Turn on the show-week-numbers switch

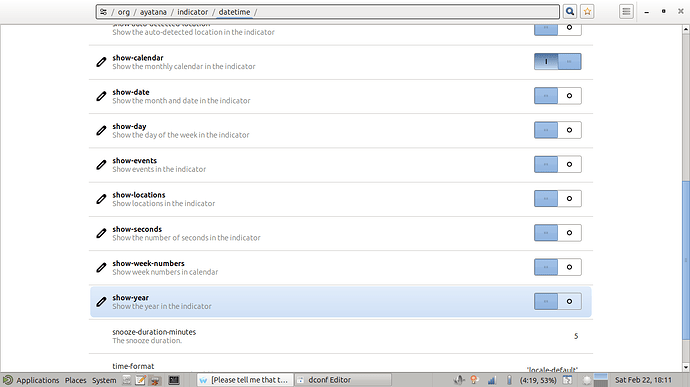pos(558,267)
